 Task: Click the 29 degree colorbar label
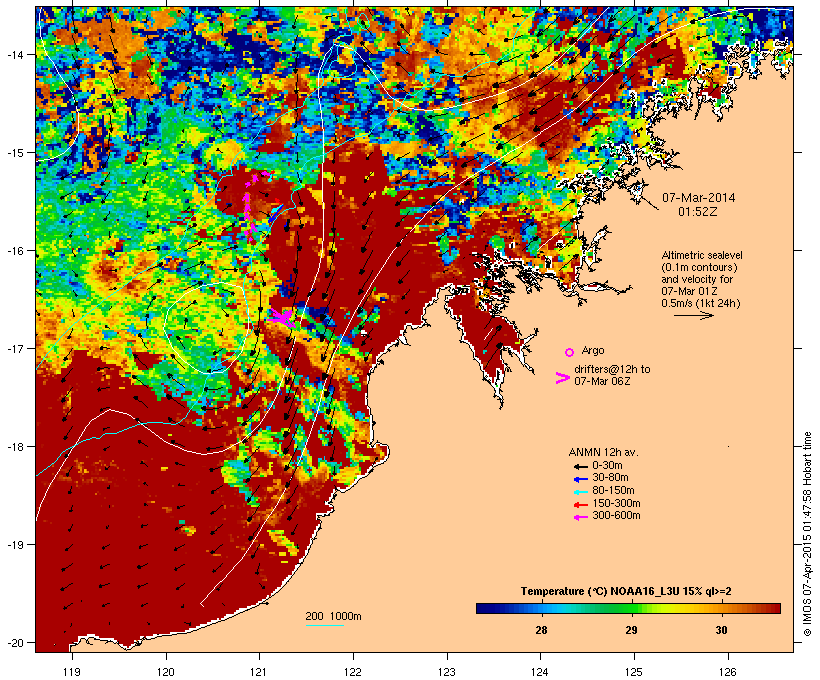click(x=631, y=630)
